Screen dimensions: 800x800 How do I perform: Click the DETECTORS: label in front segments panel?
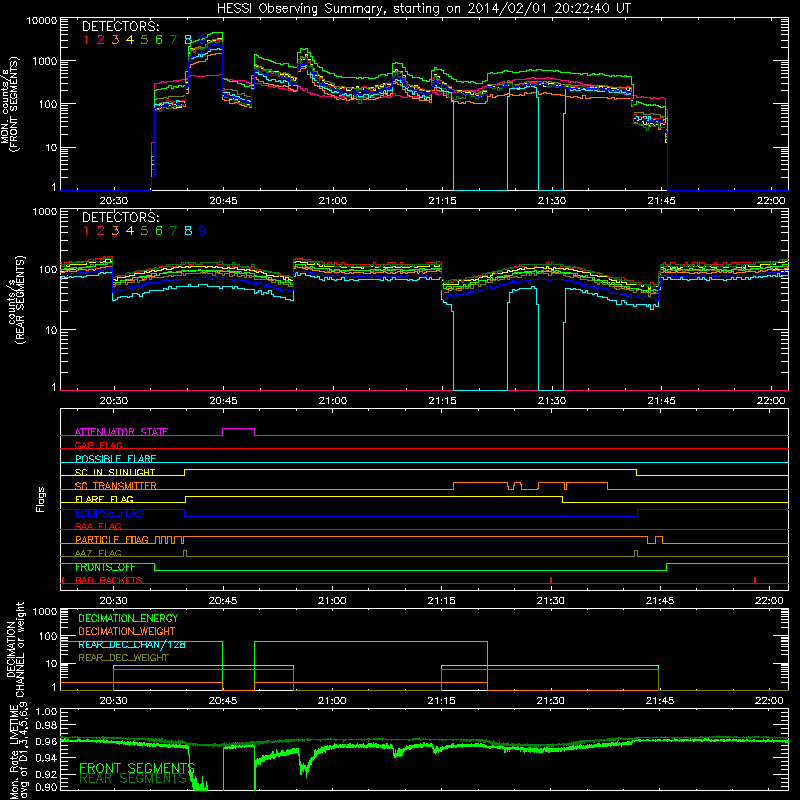(x=120, y=26)
